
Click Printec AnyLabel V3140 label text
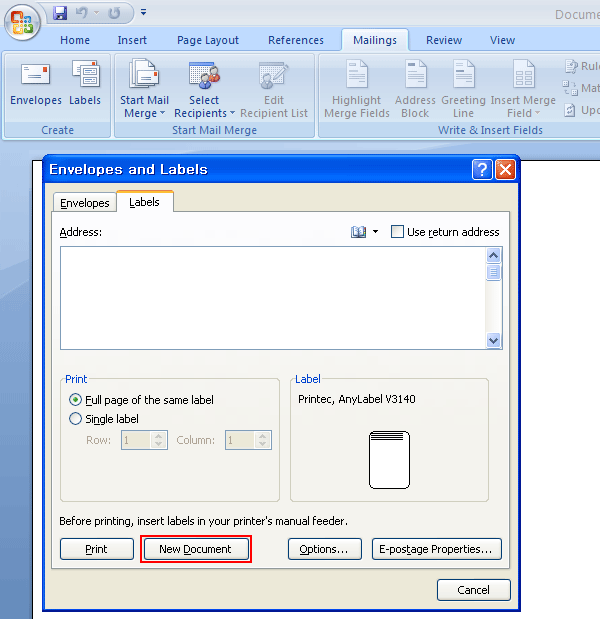(x=356, y=399)
